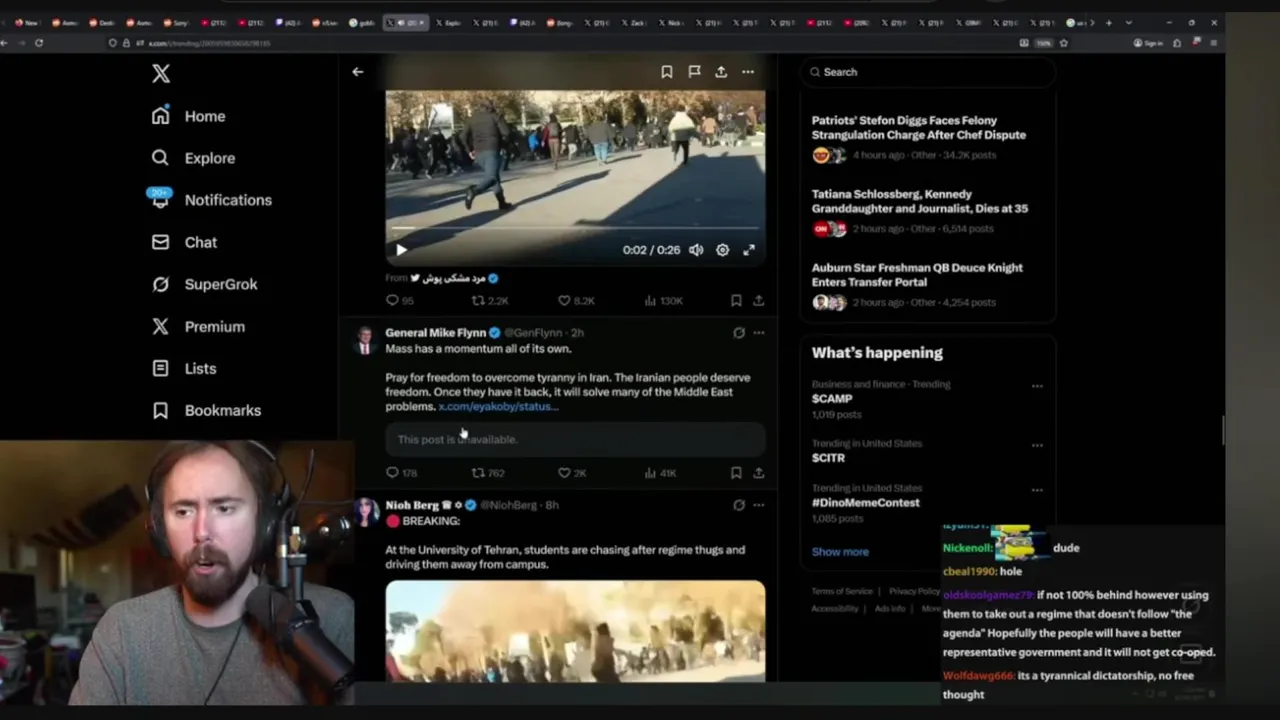The image size is (1280, 720).
Task: View analytics of 130K views post
Action: (x=663, y=300)
